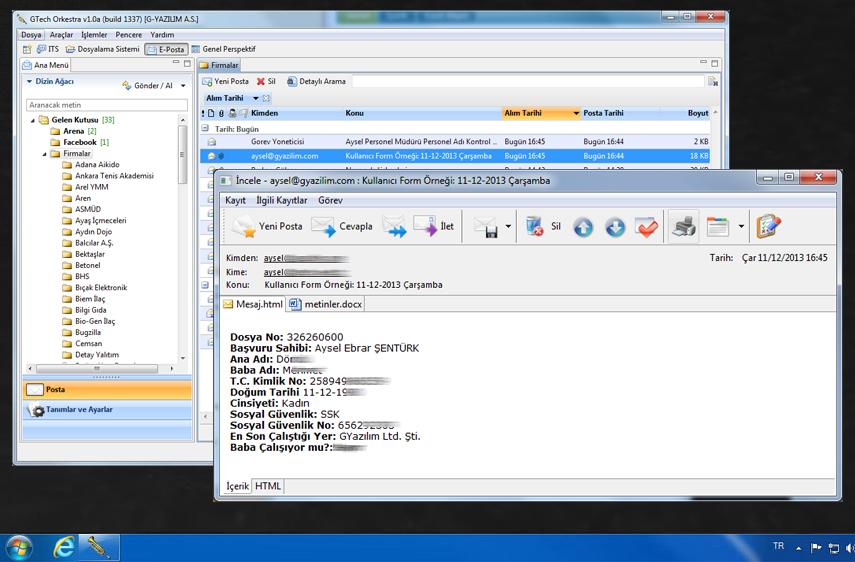This screenshot has width=855, height=562.
Task: Click the red checkmark mark-as-done icon
Action: (x=647, y=227)
